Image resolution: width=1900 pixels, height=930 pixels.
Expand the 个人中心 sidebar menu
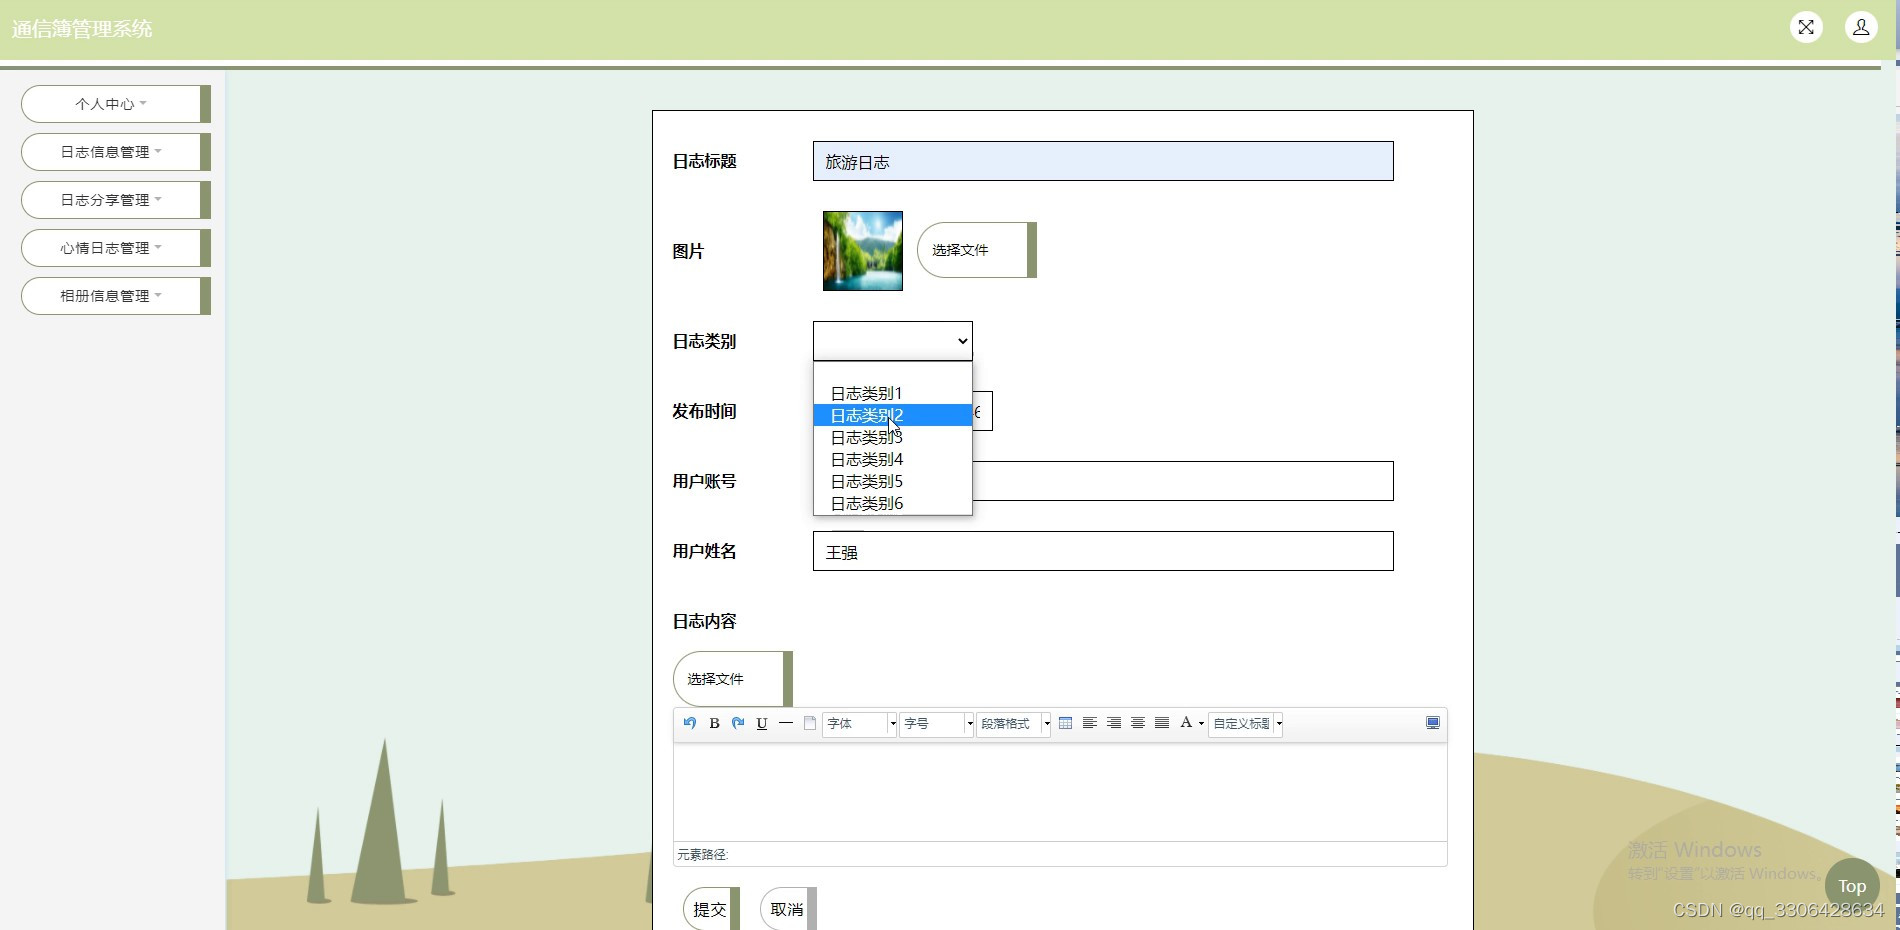[115, 104]
